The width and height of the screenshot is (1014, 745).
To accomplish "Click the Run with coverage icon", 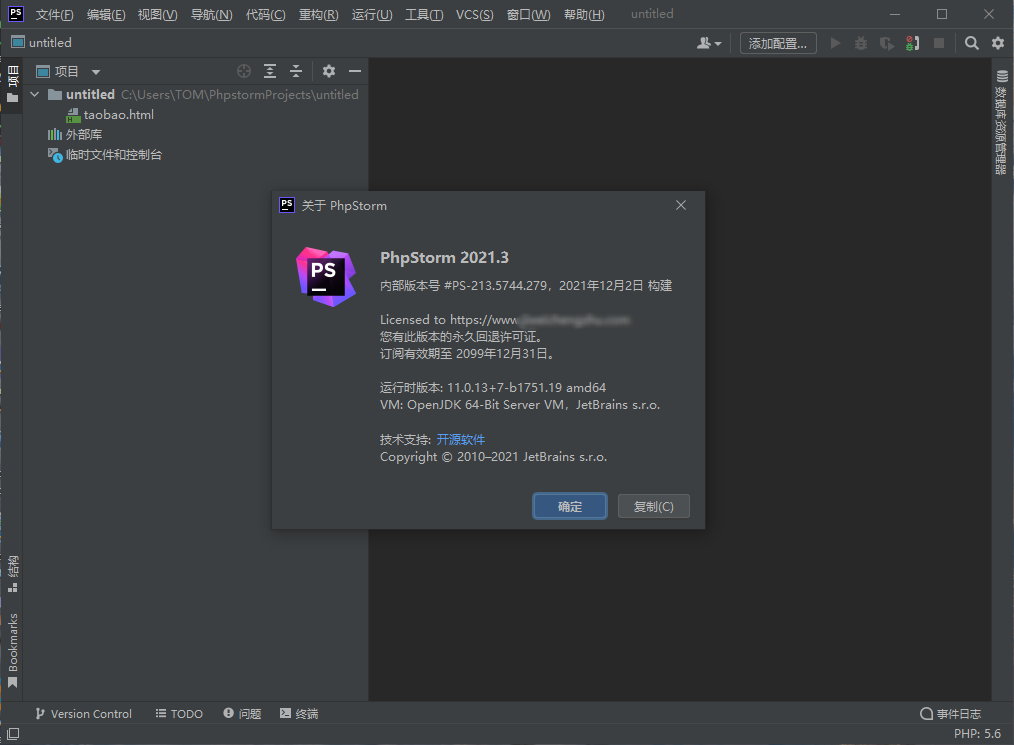I will pyautogui.click(x=887, y=43).
